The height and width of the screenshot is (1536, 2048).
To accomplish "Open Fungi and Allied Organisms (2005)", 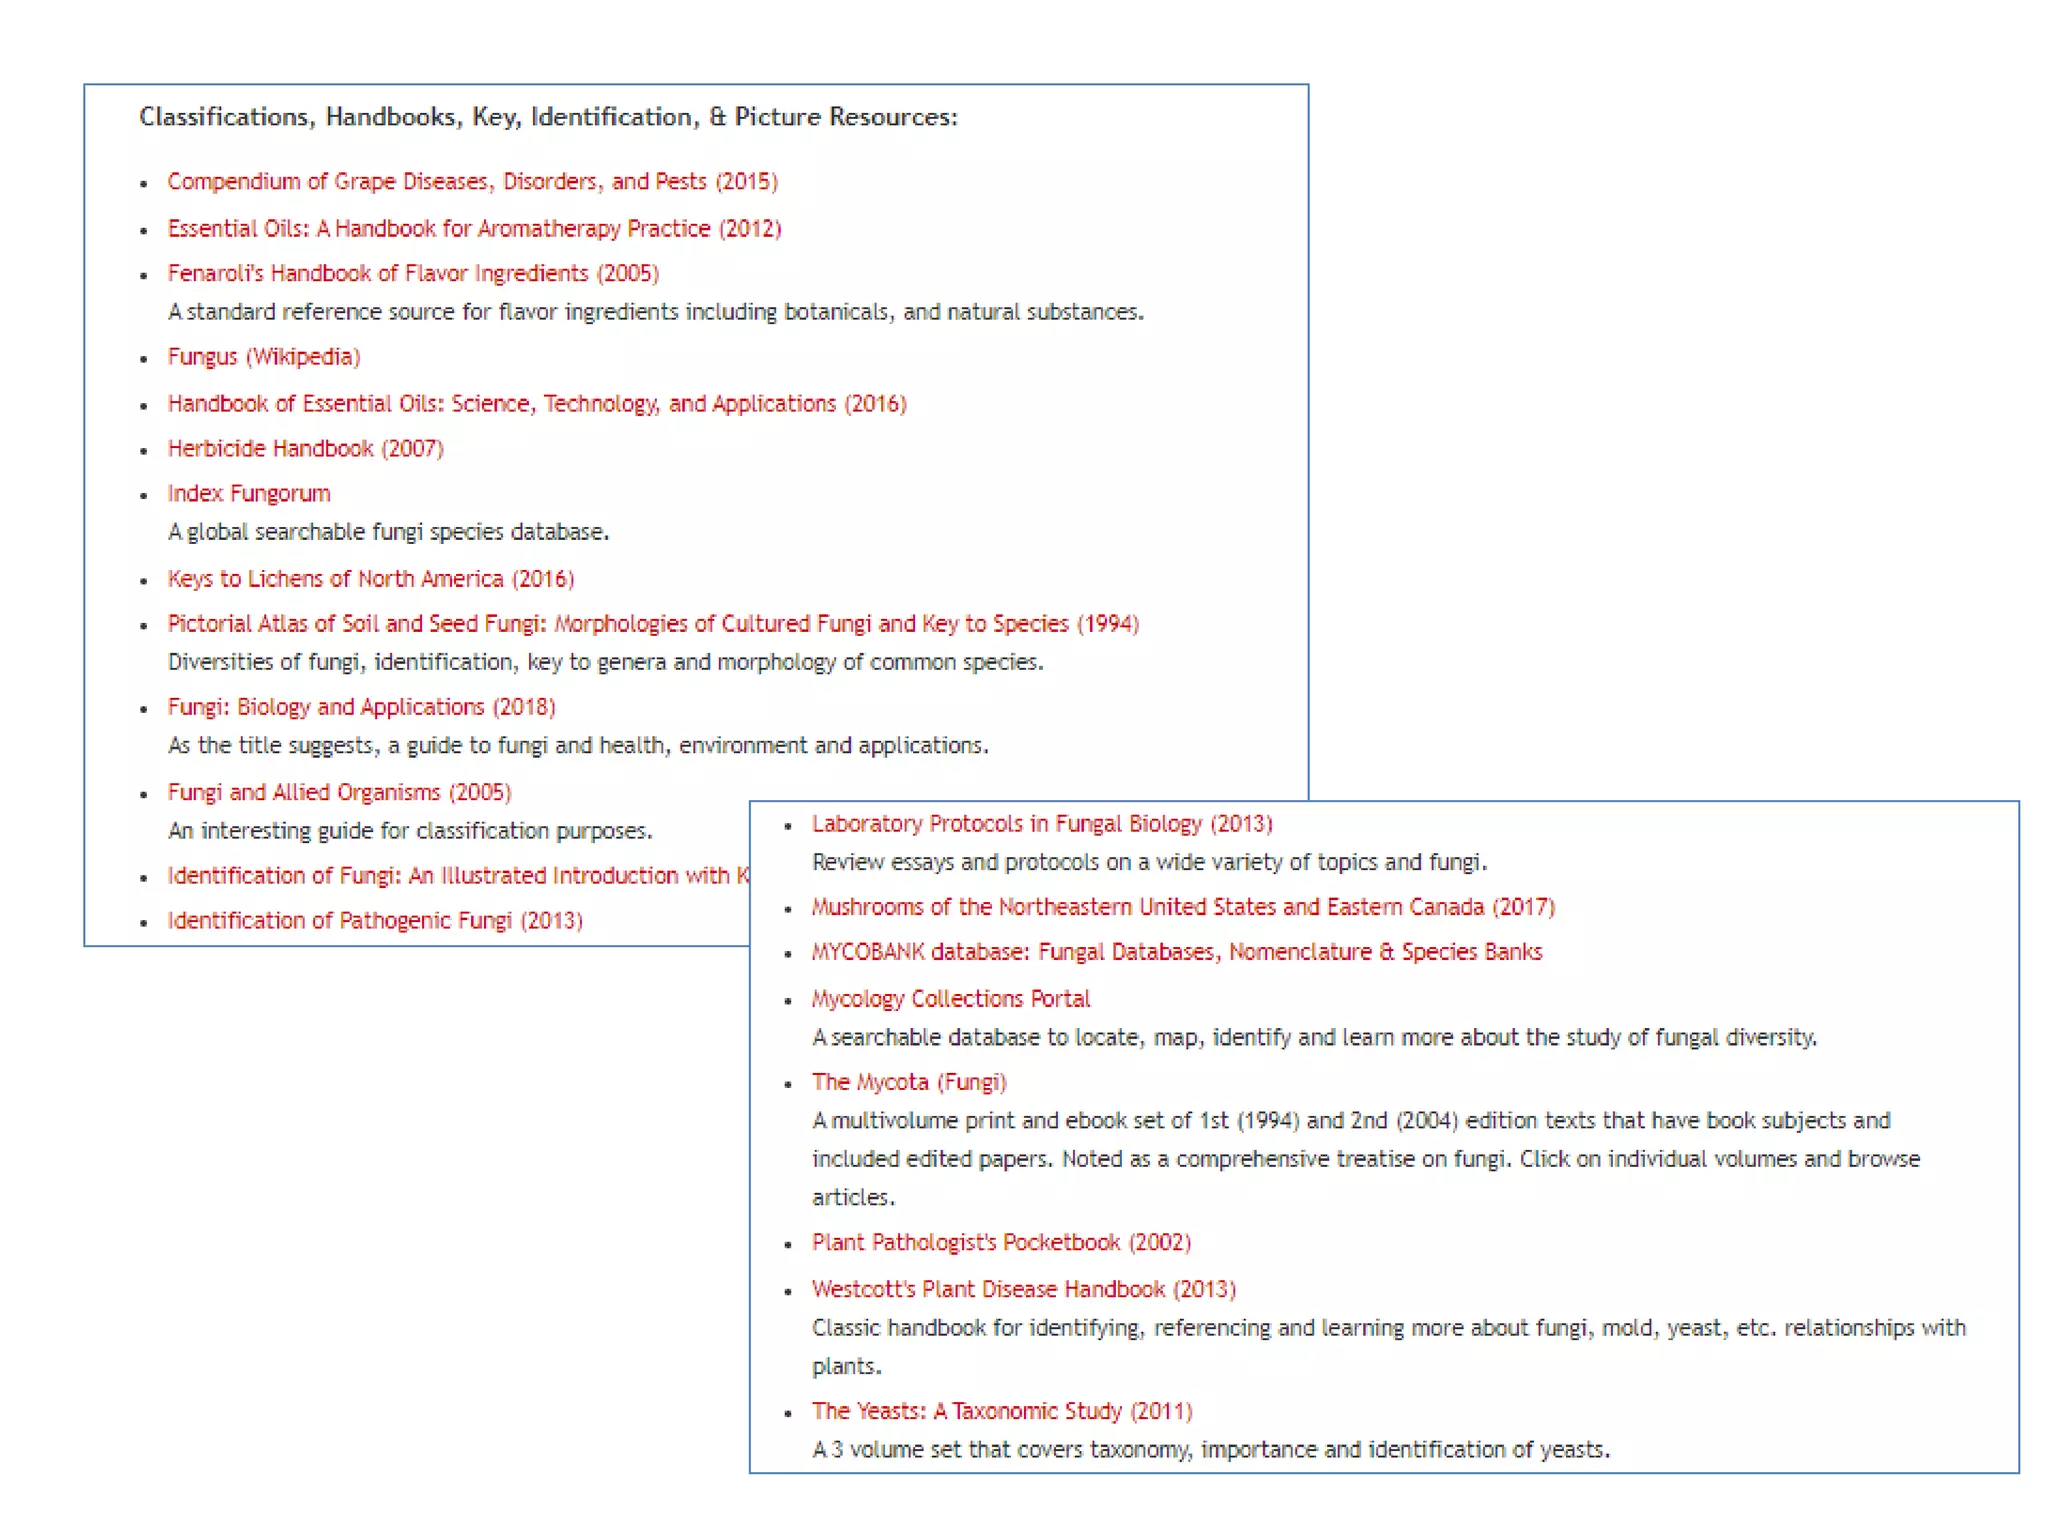I will [x=339, y=792].
